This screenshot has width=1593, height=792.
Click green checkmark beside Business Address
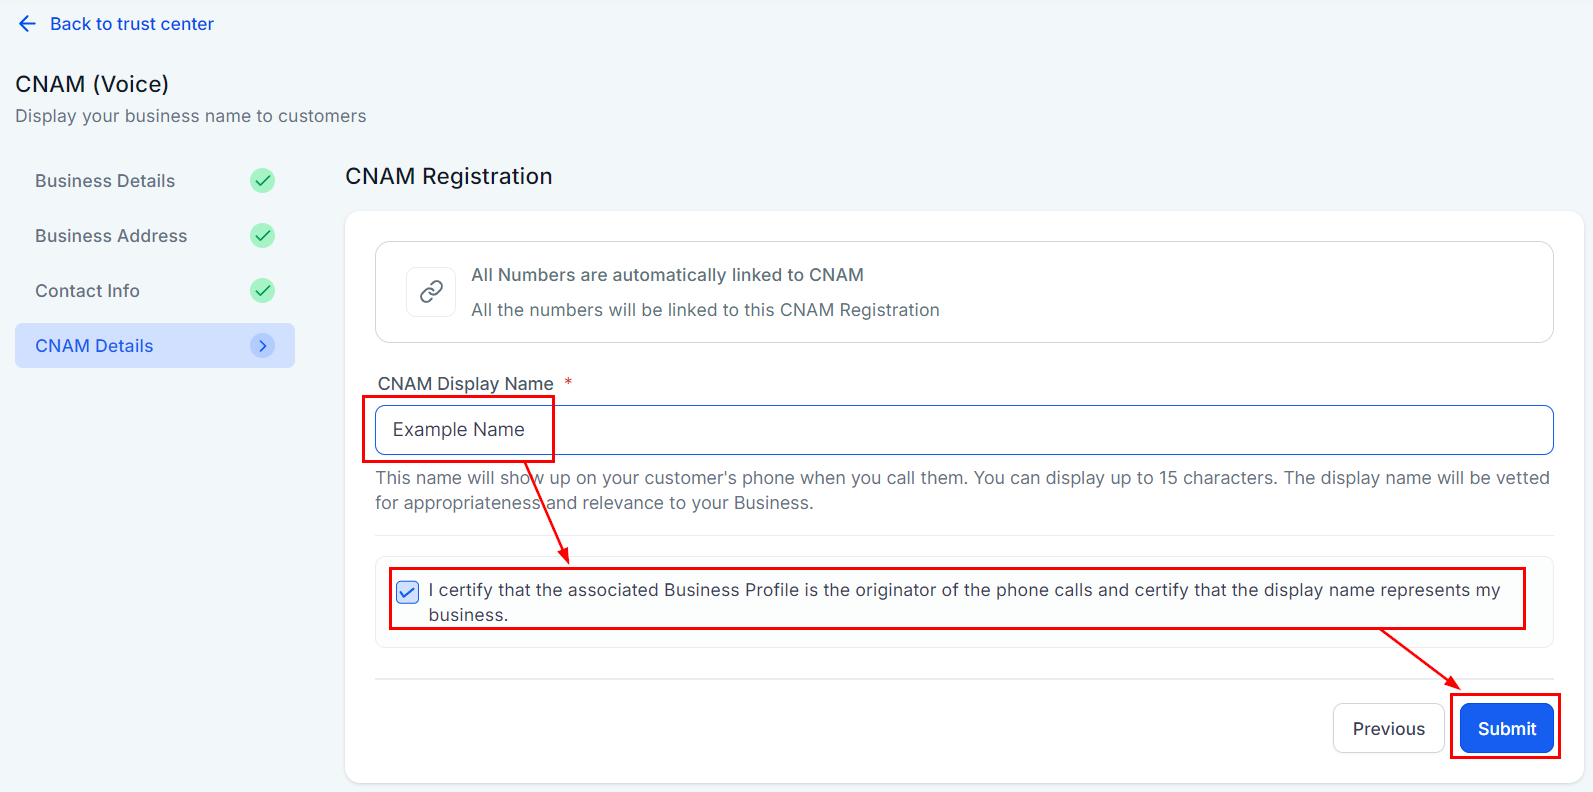[262, 236]
